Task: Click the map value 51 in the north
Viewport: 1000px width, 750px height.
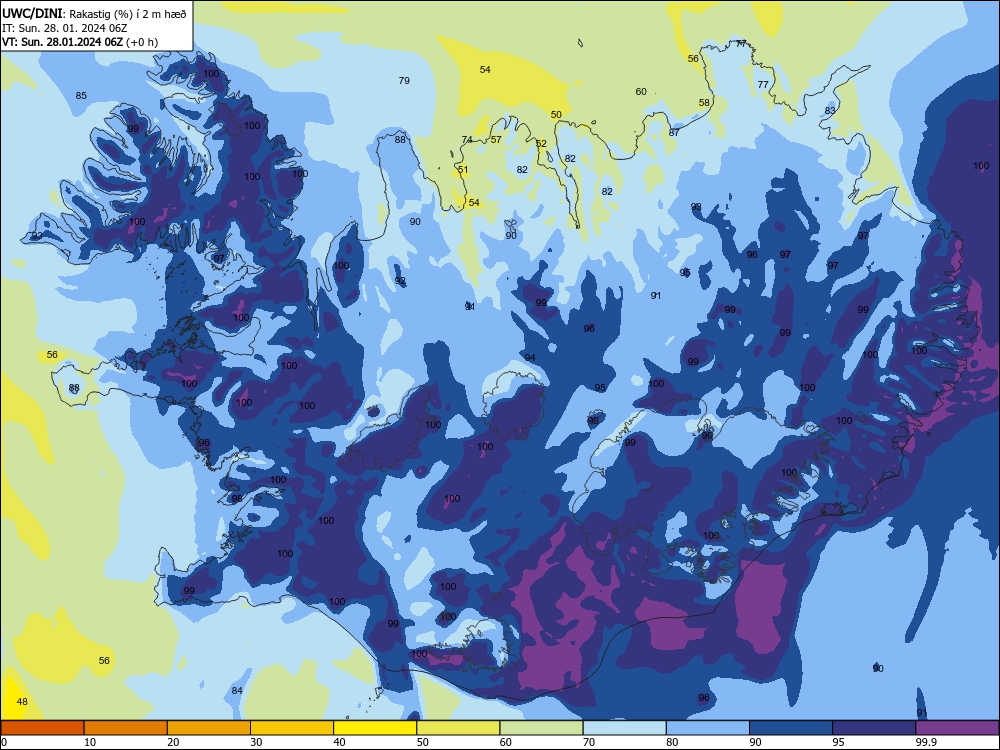Action: point(463,170)
